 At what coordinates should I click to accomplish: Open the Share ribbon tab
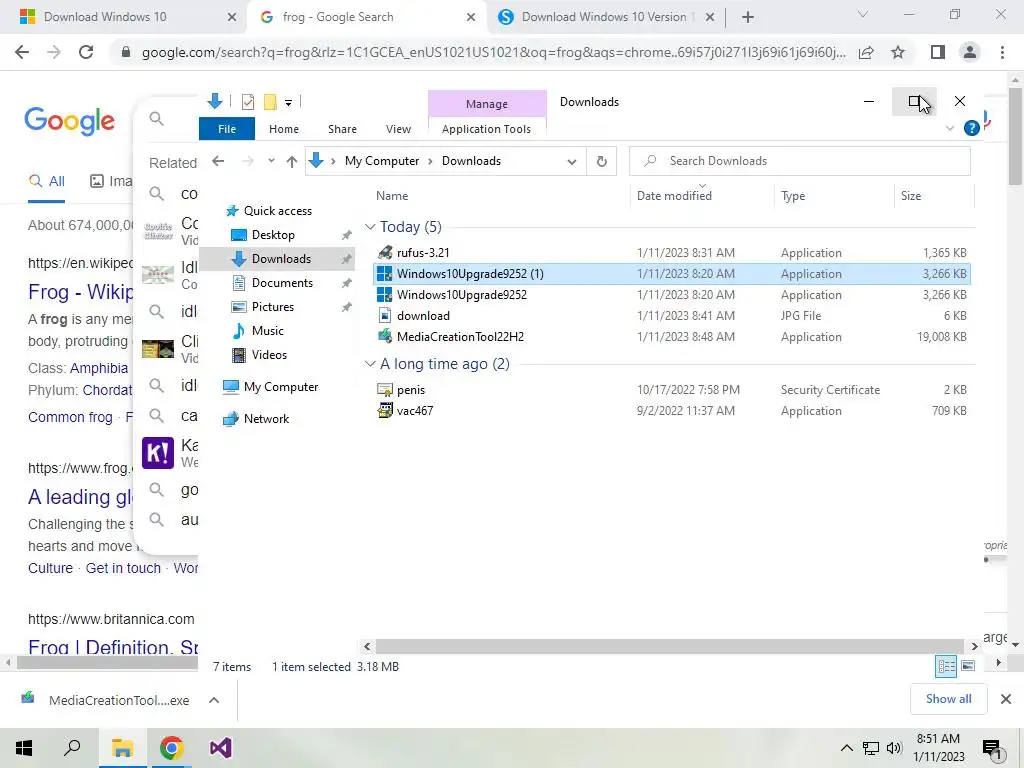click(x=342, y=129)
